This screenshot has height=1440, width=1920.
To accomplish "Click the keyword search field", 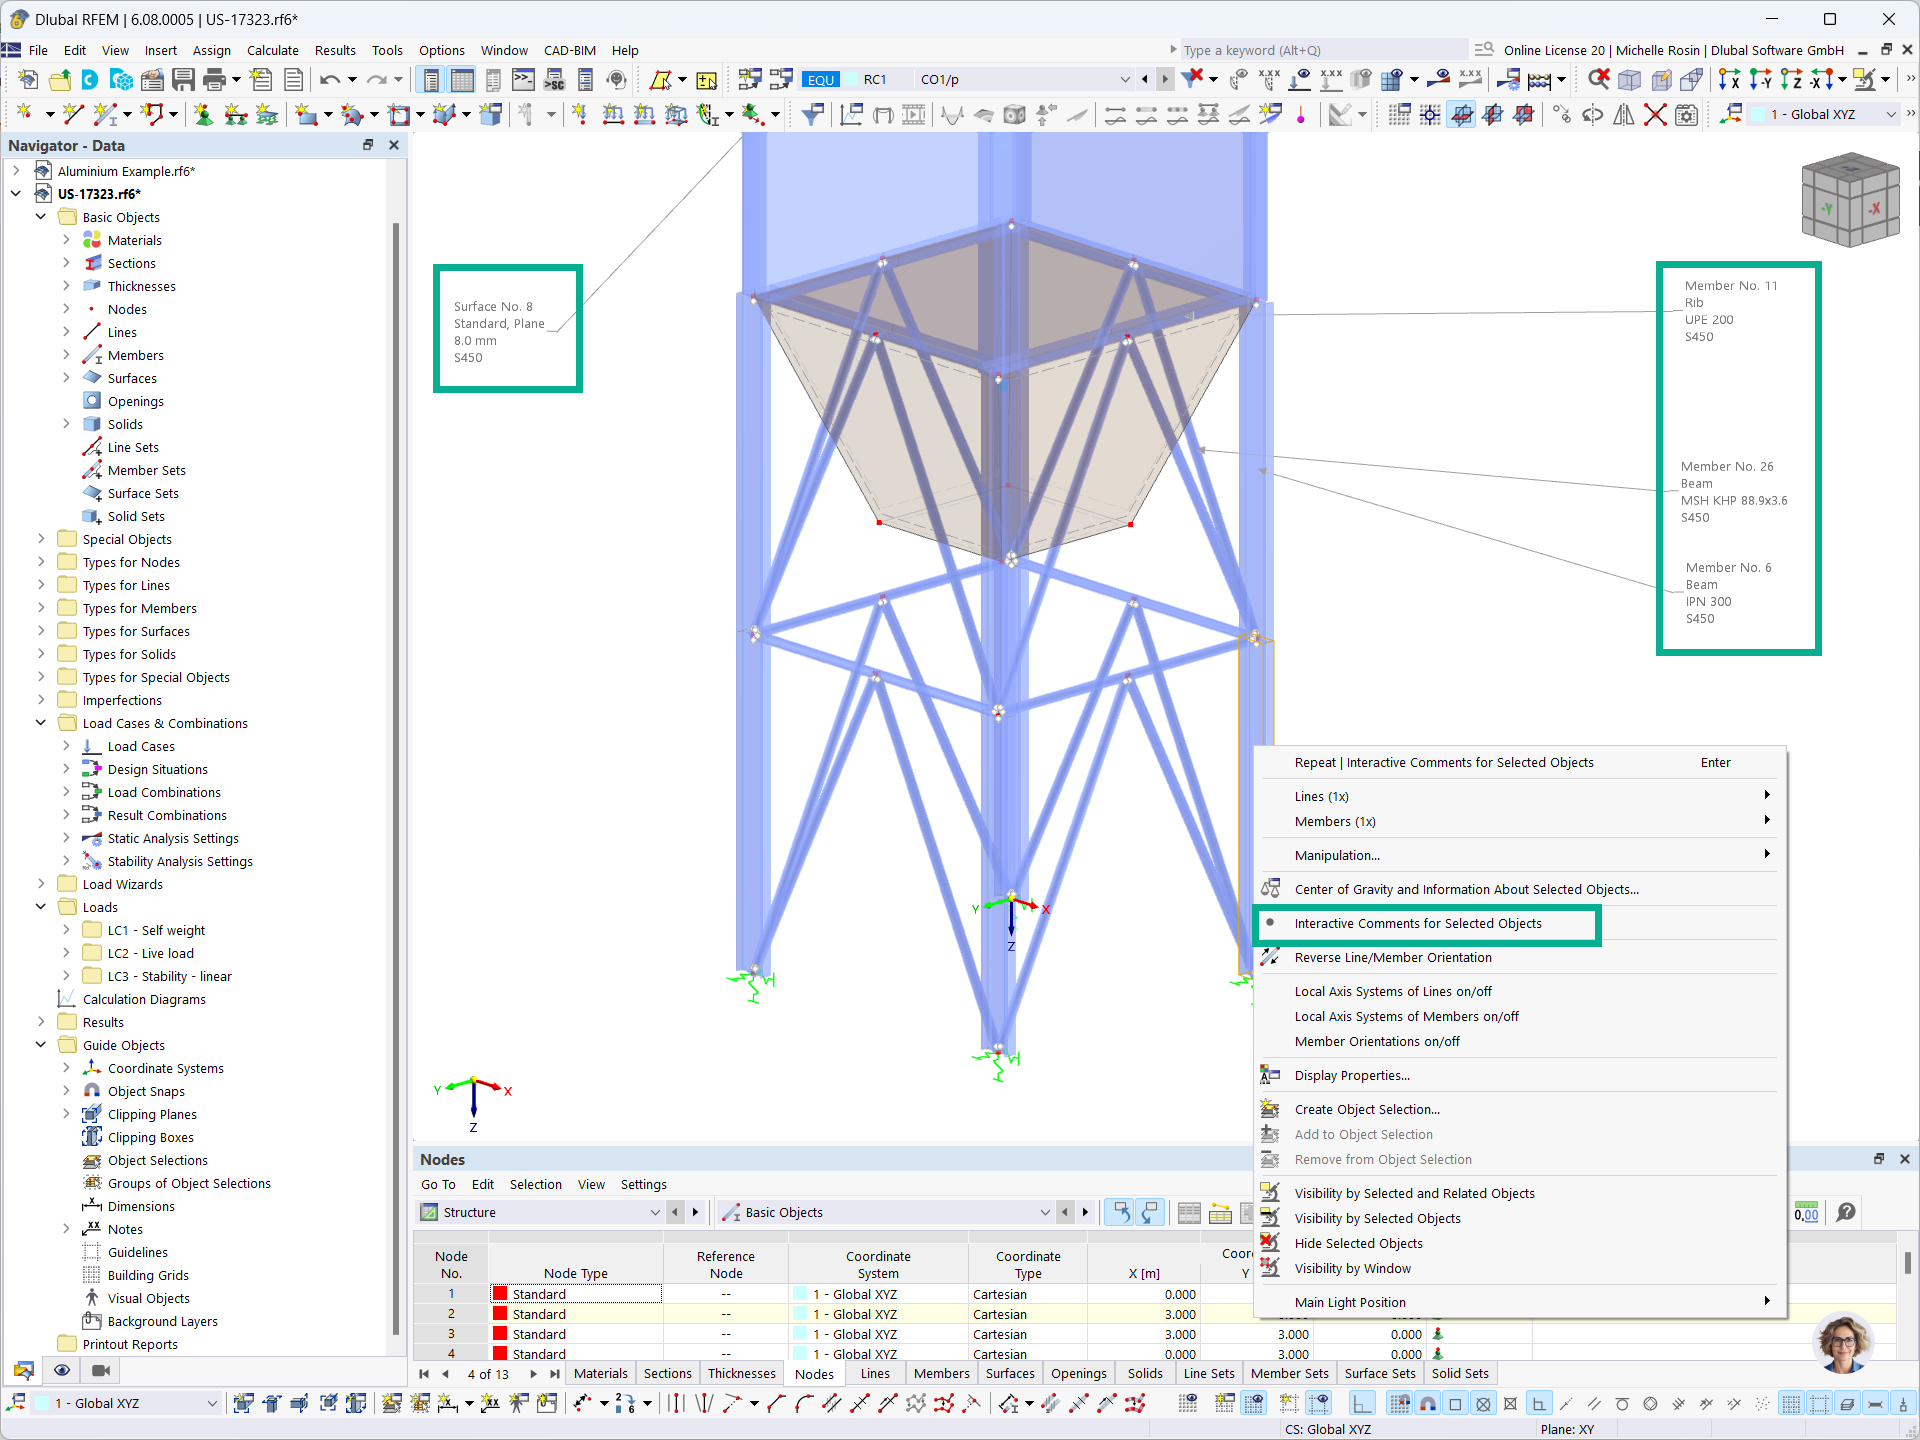I will coord(1320,50).
